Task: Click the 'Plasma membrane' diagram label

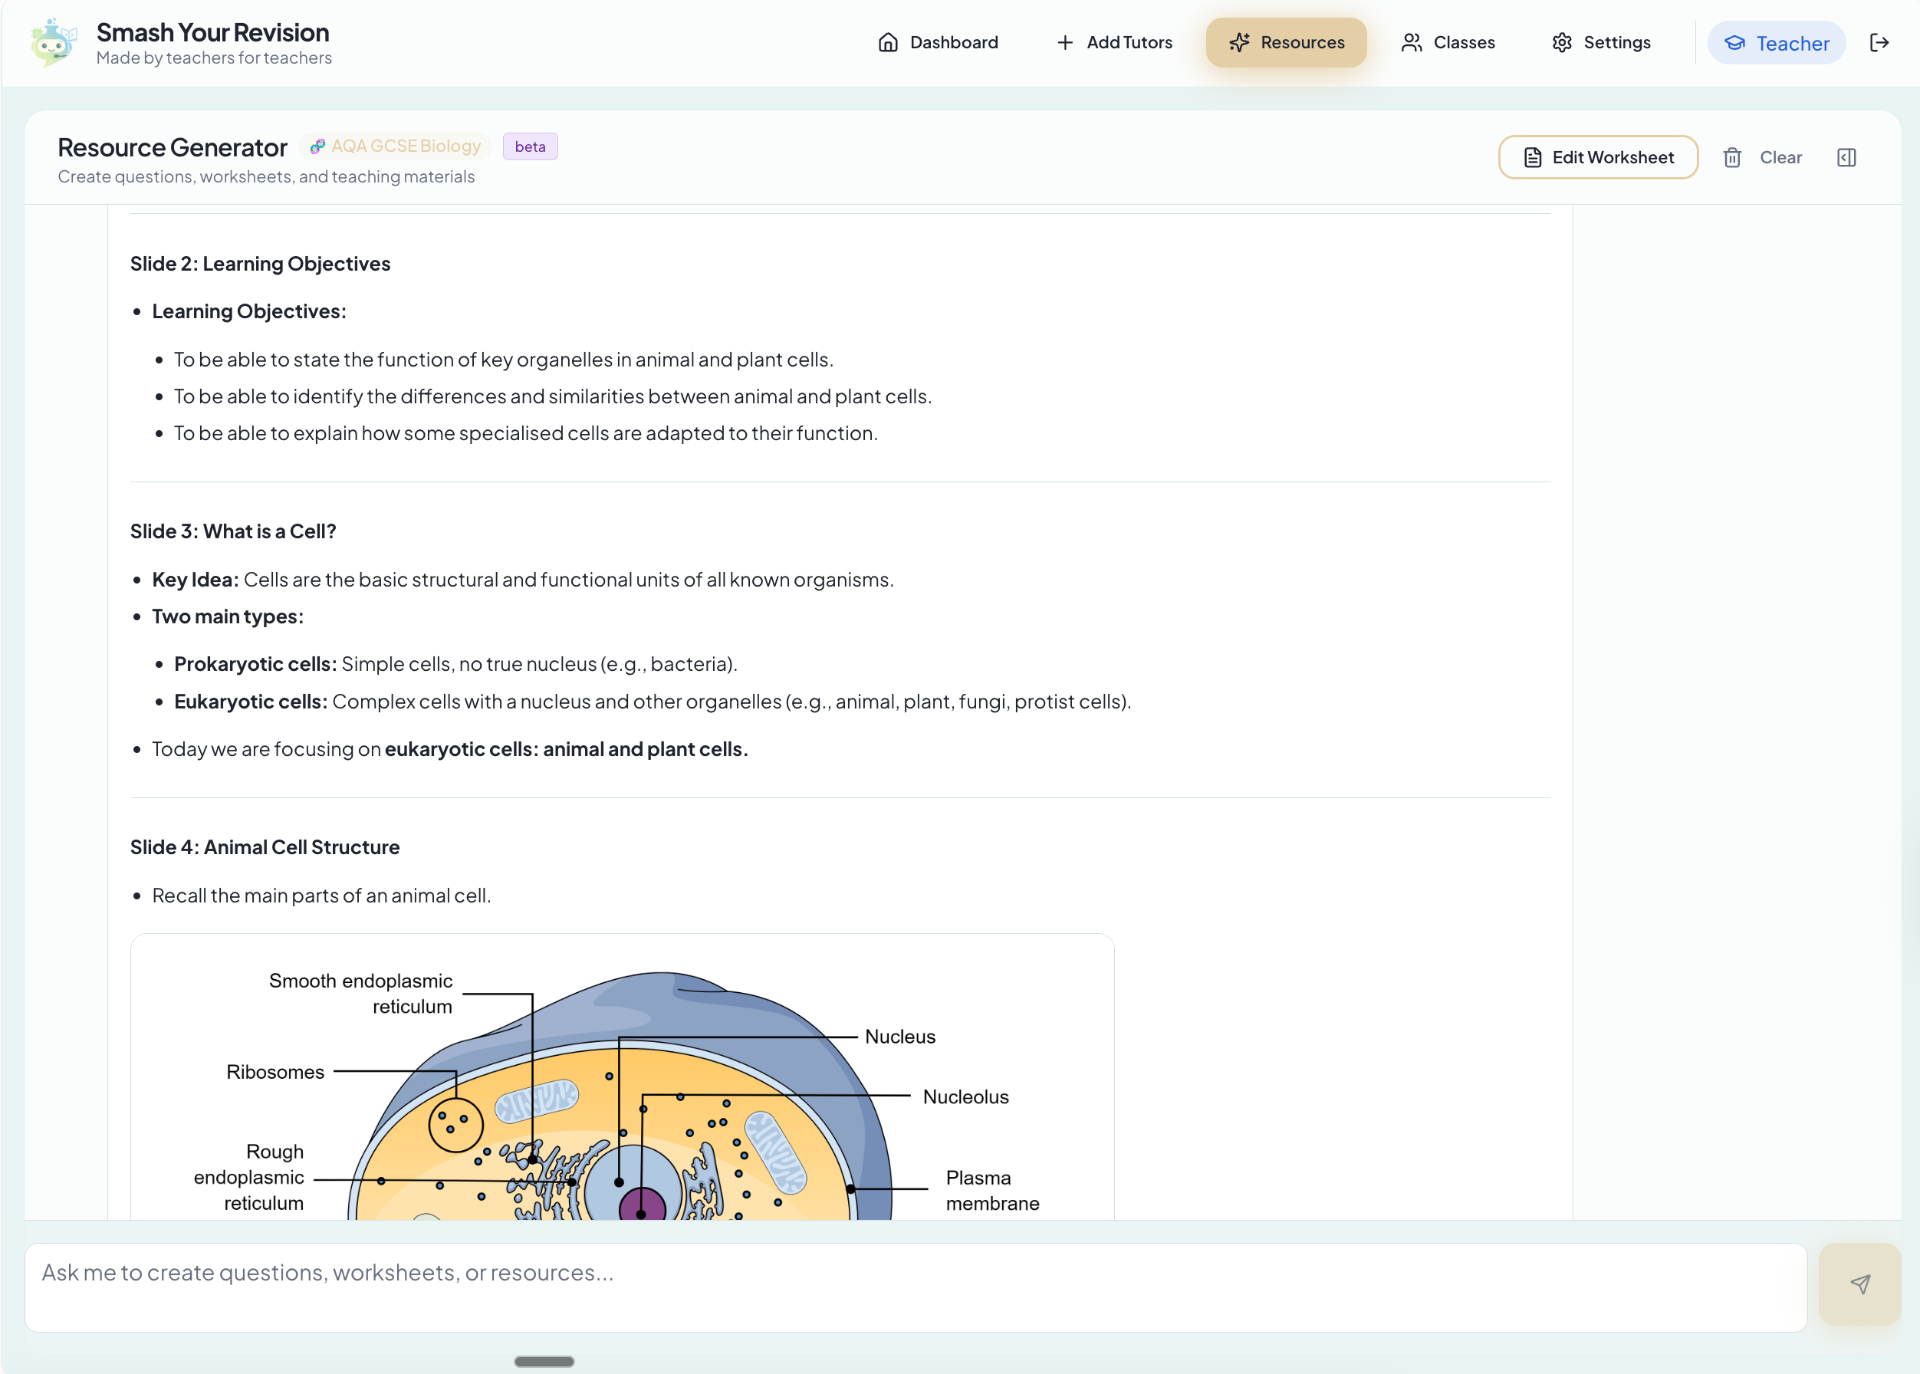Action: pos(993,1191)
